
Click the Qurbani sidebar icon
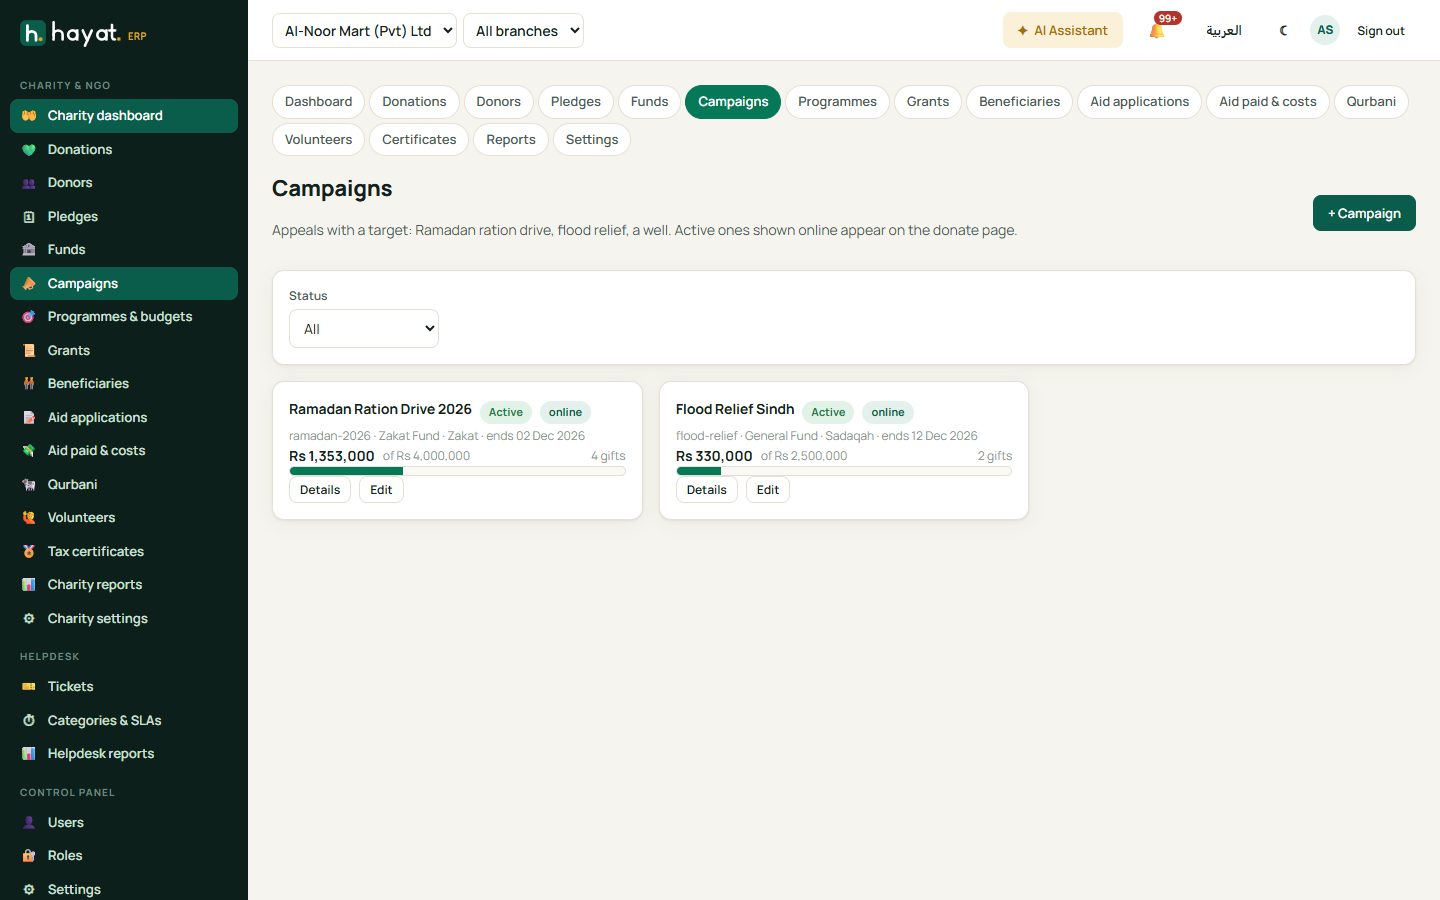29,485
